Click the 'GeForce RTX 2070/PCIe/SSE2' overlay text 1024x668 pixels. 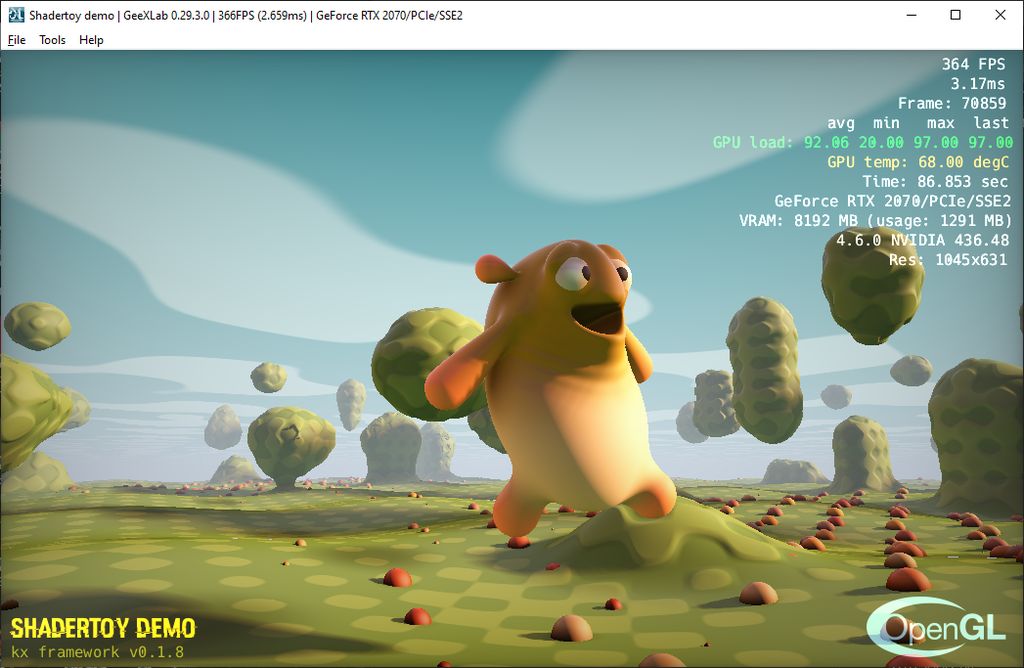892,201
